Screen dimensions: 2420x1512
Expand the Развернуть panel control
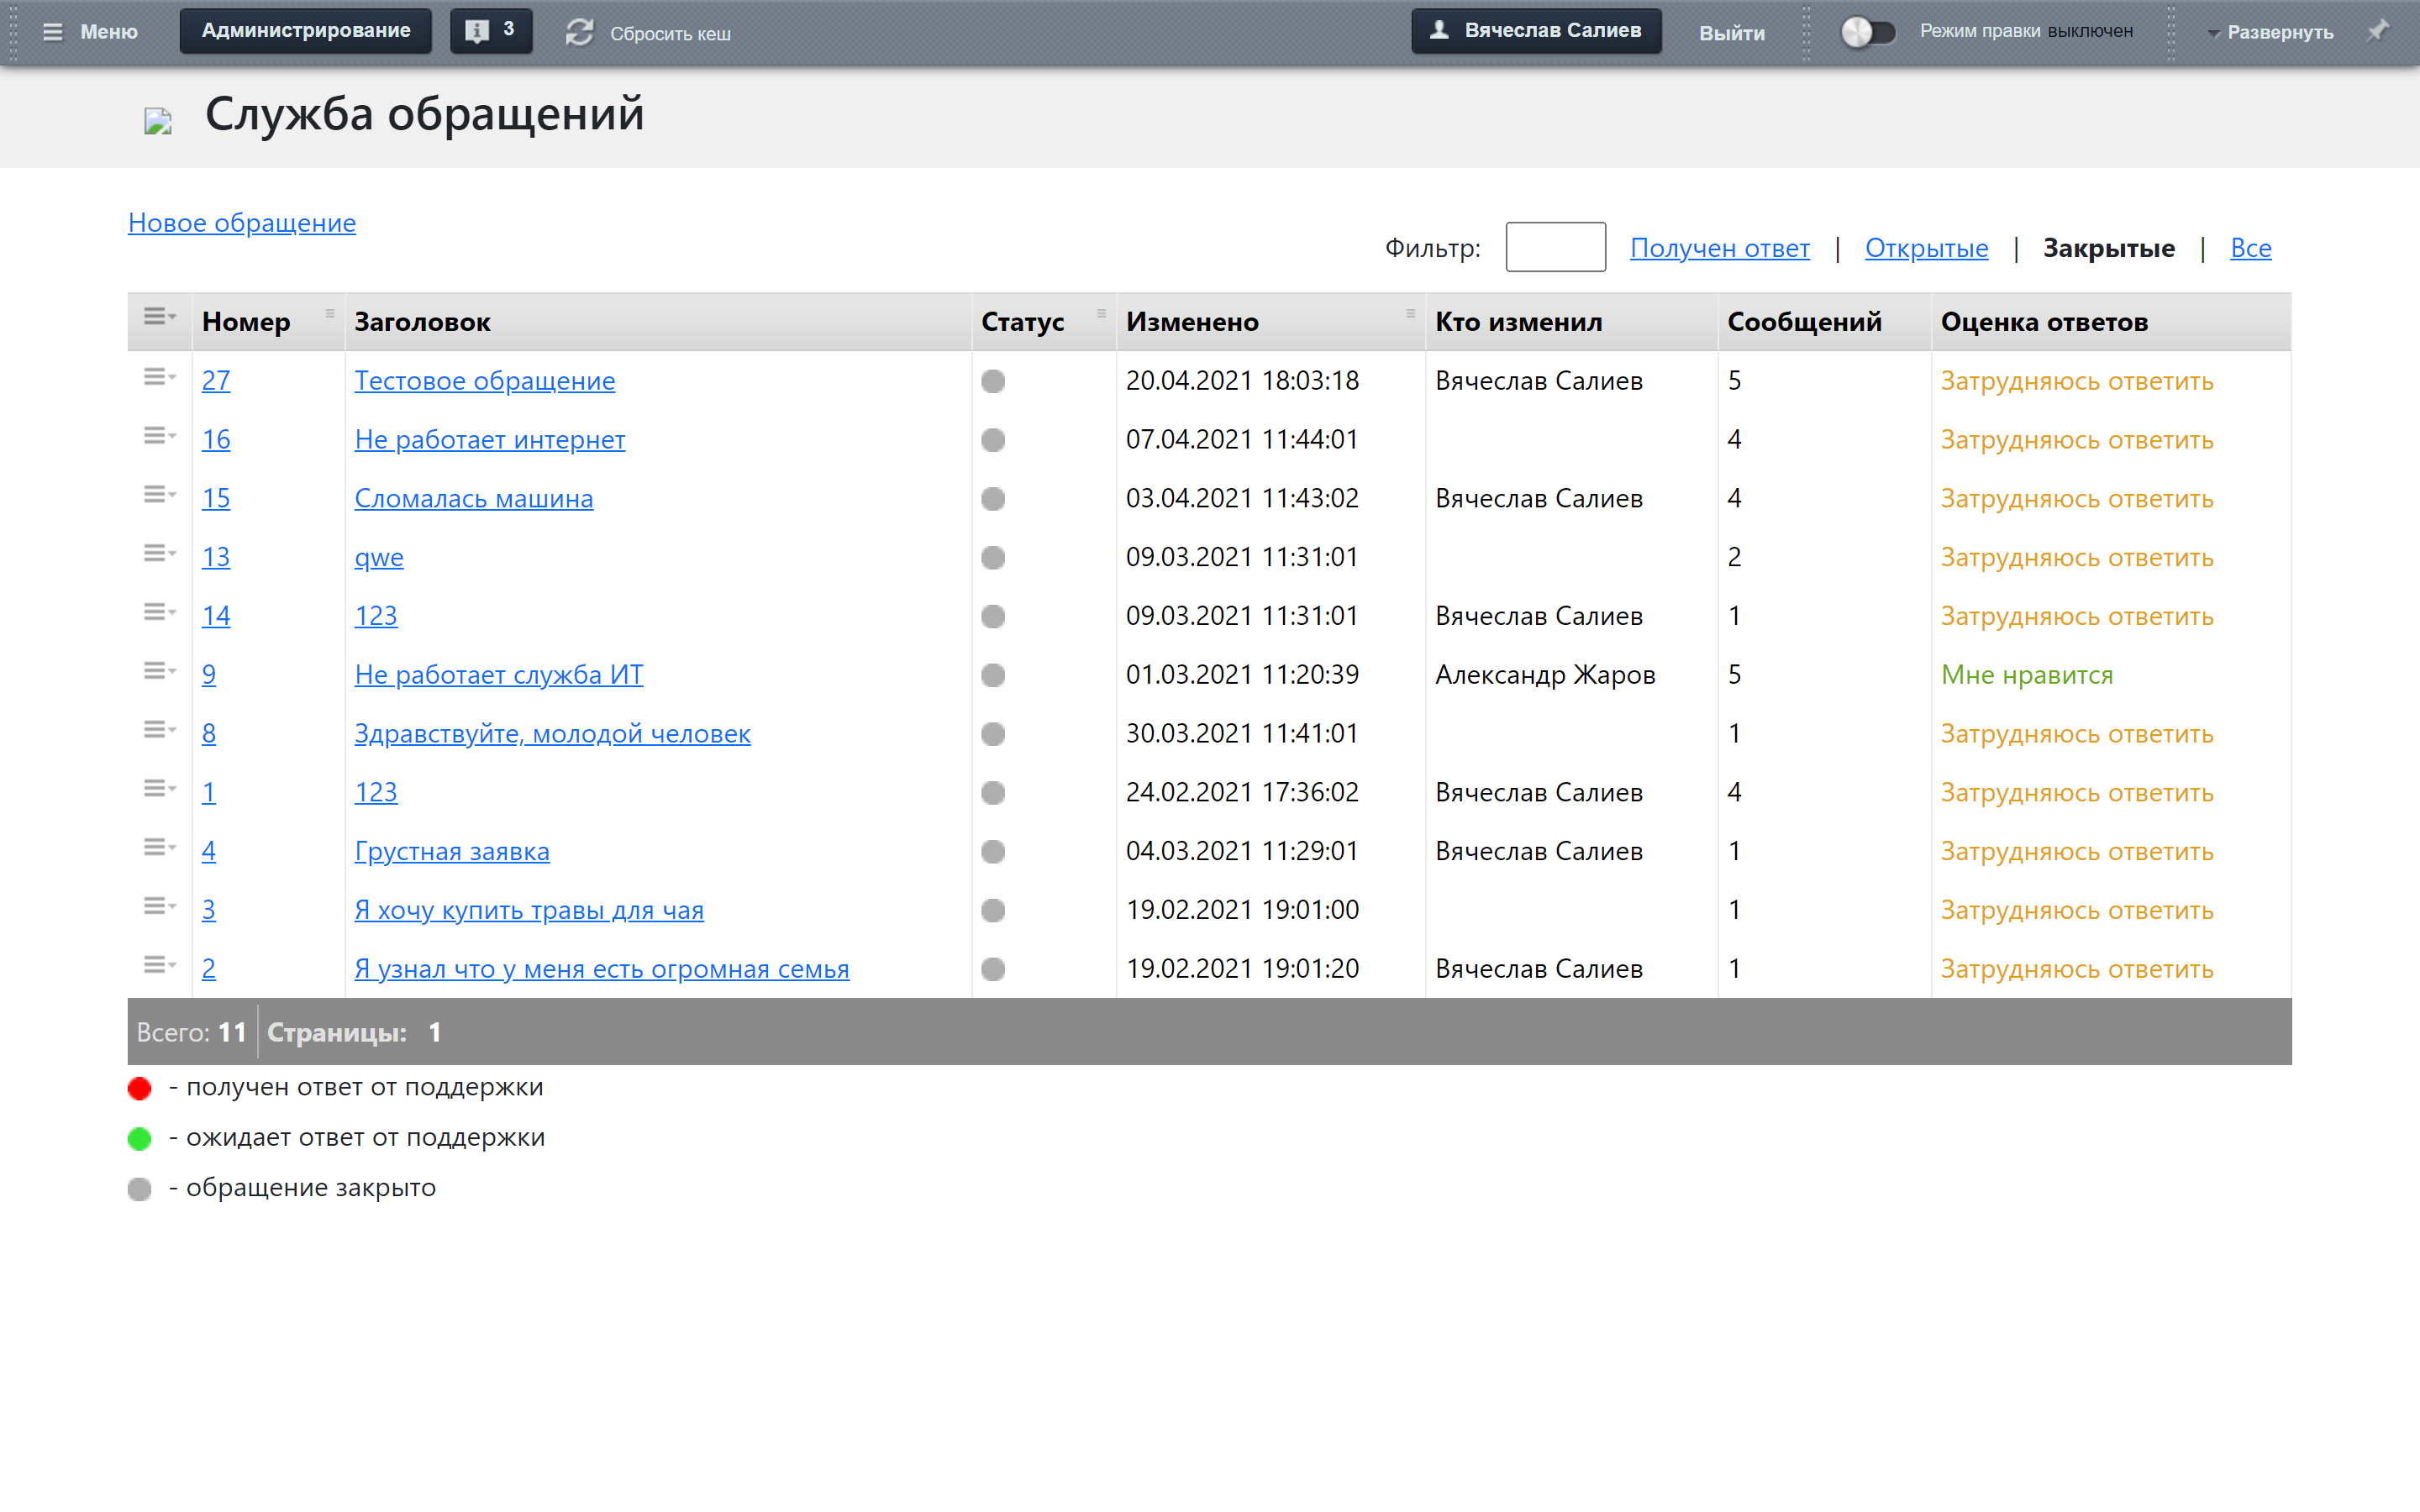click(x=2270, y=32)
